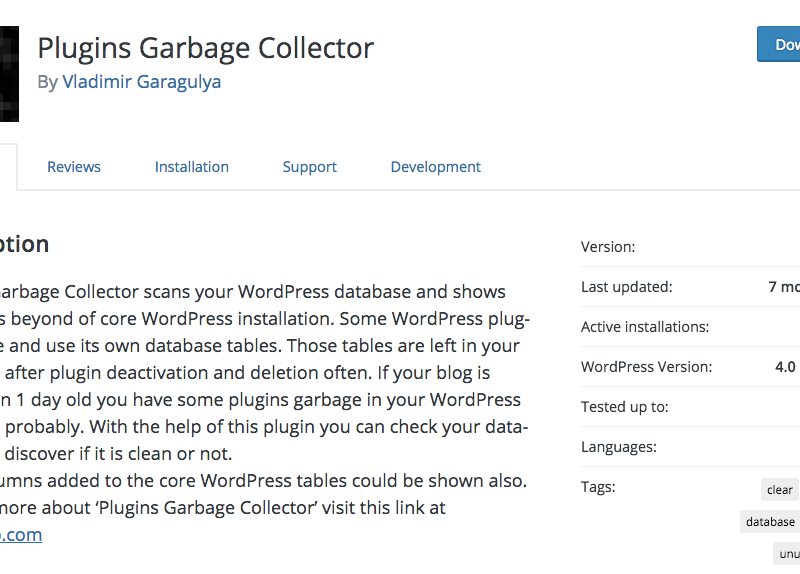Viewport: 800px width, 574px height.
Task: Click the pixelated plugin icon thumbnail
Action: 9,74
